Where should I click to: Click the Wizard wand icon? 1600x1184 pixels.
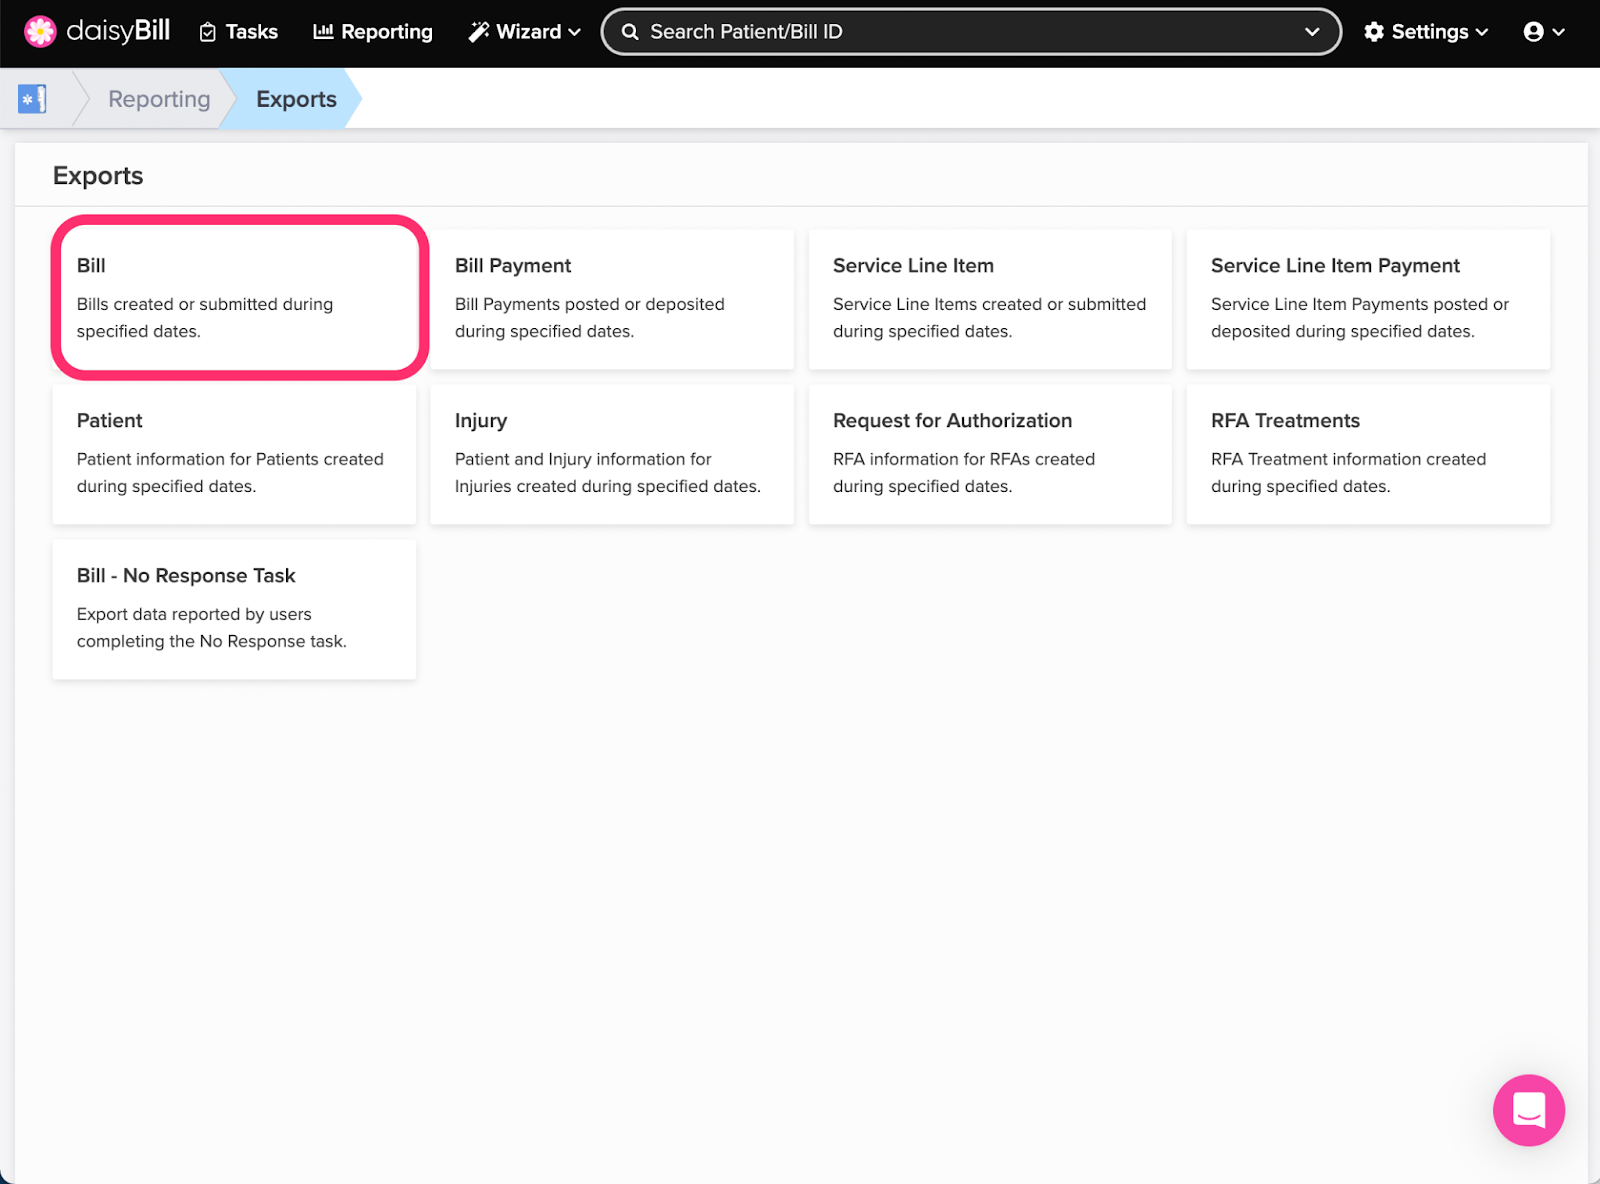tap(479, 32)
